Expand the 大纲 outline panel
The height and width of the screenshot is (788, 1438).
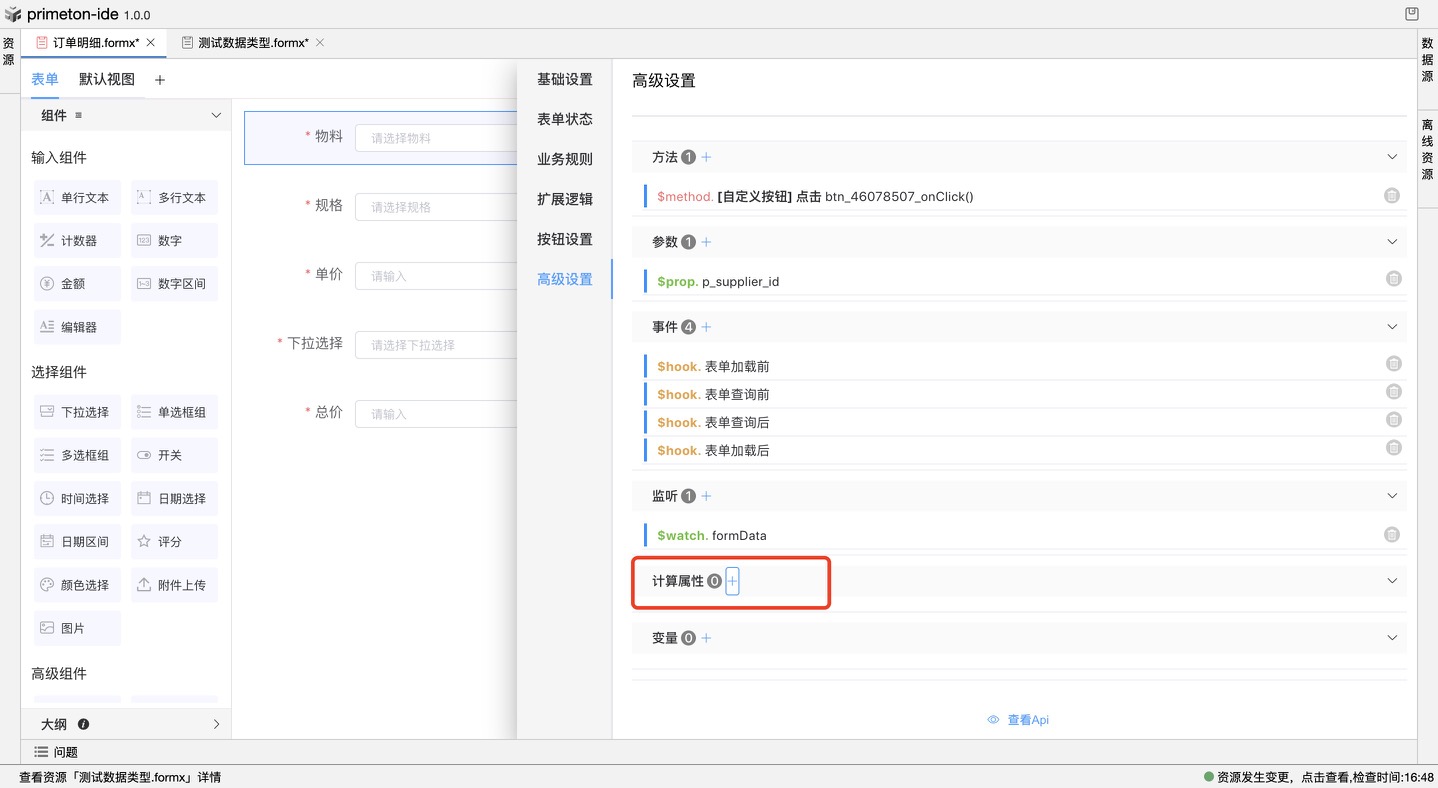click(216, 724)
